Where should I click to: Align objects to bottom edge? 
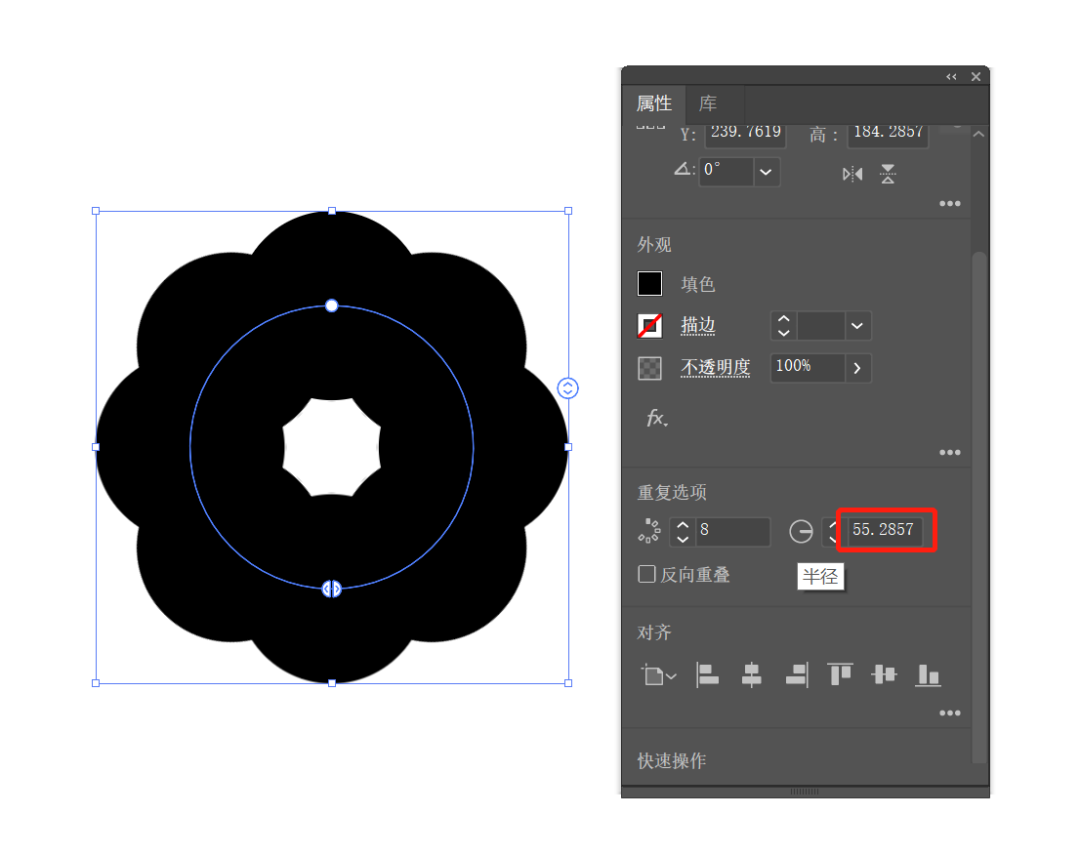tap(928, 675)
